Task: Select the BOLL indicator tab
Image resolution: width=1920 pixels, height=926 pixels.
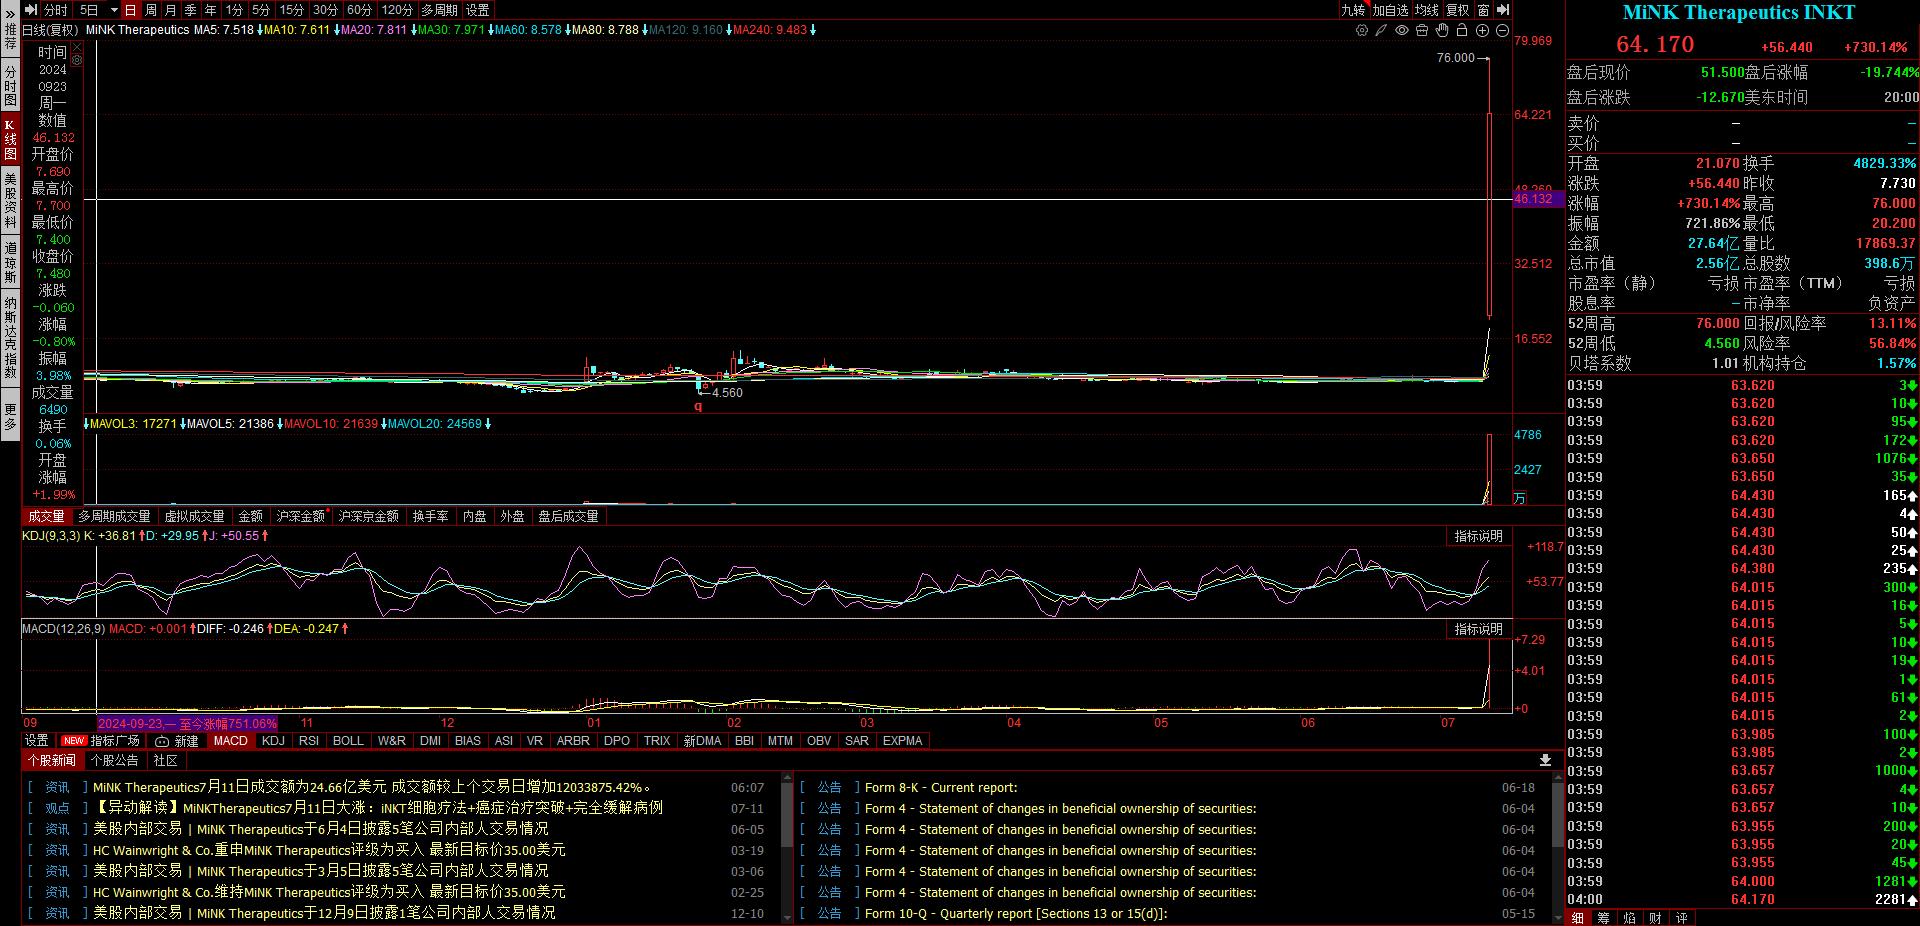Action: [348, 741]
